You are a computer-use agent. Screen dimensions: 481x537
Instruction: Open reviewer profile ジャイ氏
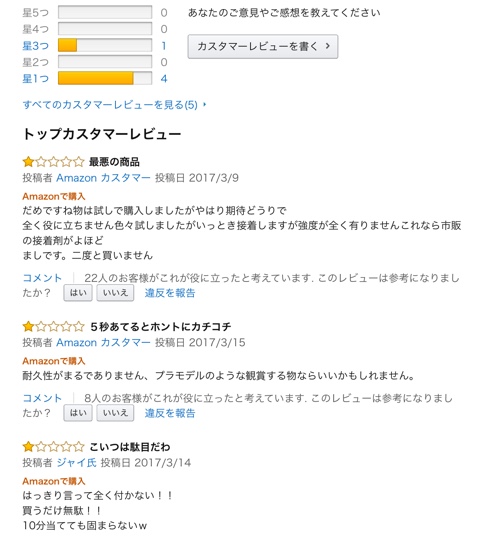pos(76,463)
